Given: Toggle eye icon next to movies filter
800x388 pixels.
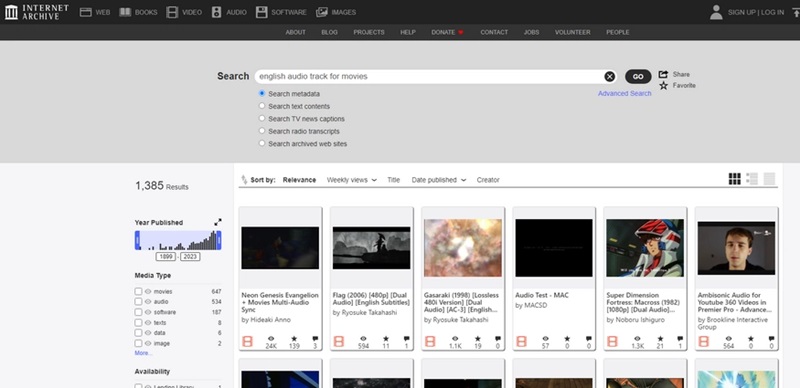Looking at the screenshot, I should [x=148, y=292].
